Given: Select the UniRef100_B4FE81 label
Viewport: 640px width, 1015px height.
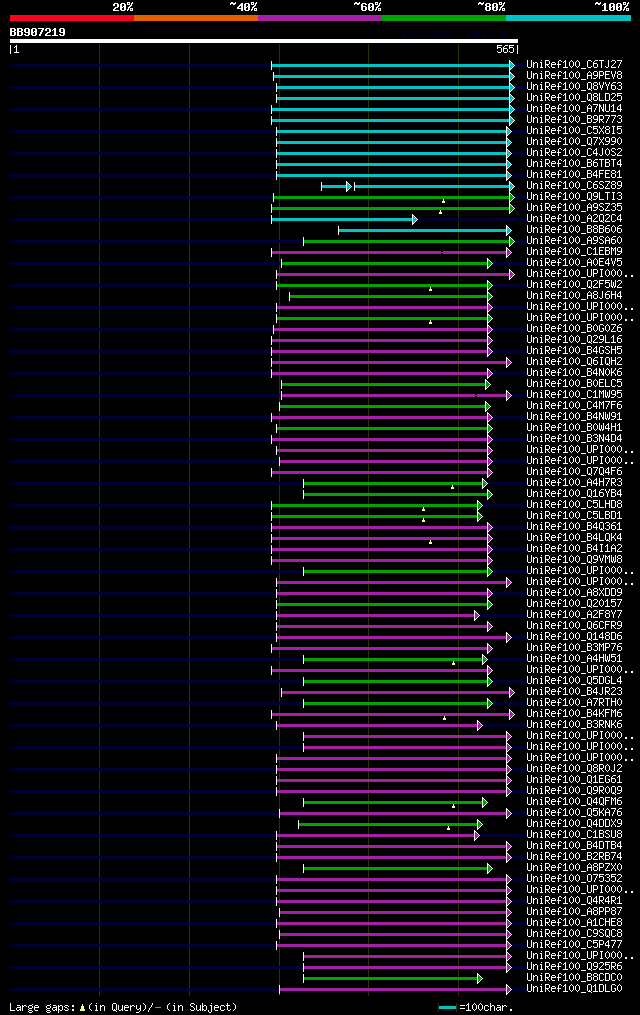Looking at the screenshot, I should (574, 175).
